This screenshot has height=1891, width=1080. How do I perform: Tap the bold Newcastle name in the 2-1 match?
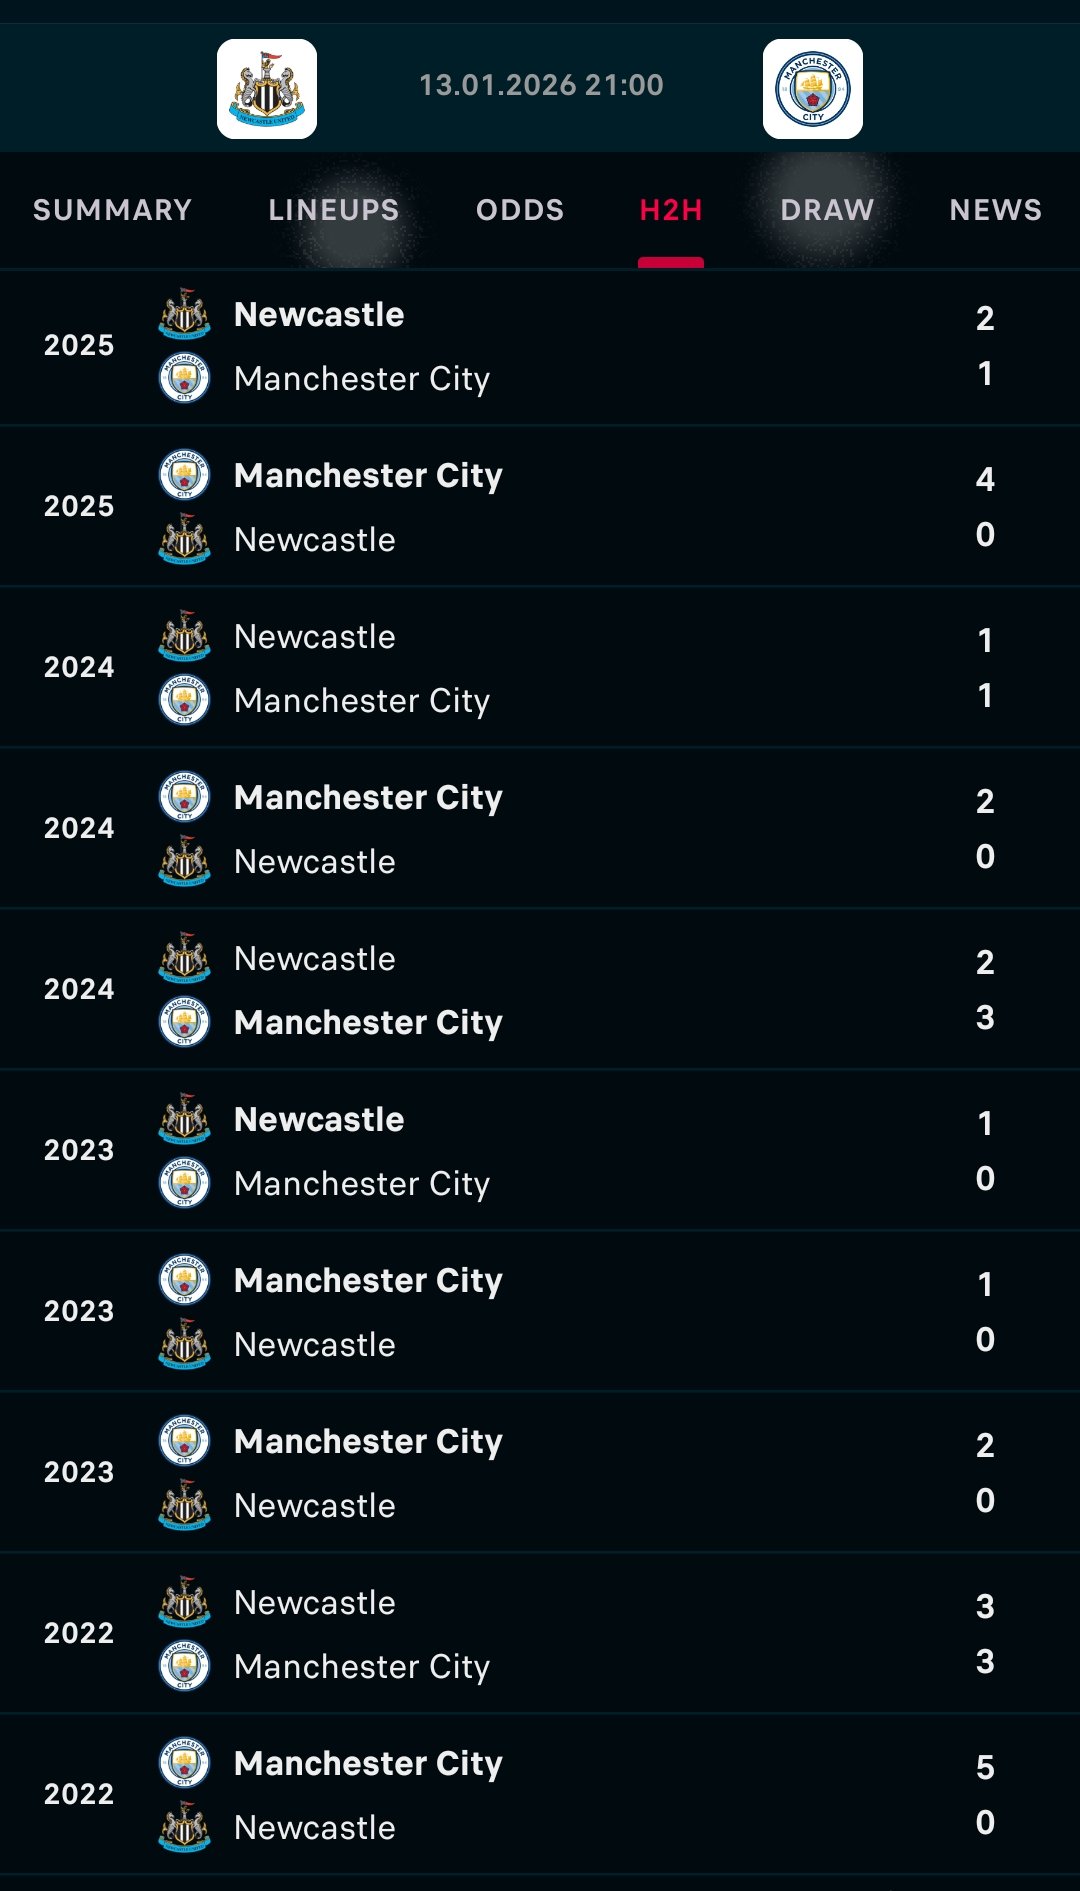(319, 315)
